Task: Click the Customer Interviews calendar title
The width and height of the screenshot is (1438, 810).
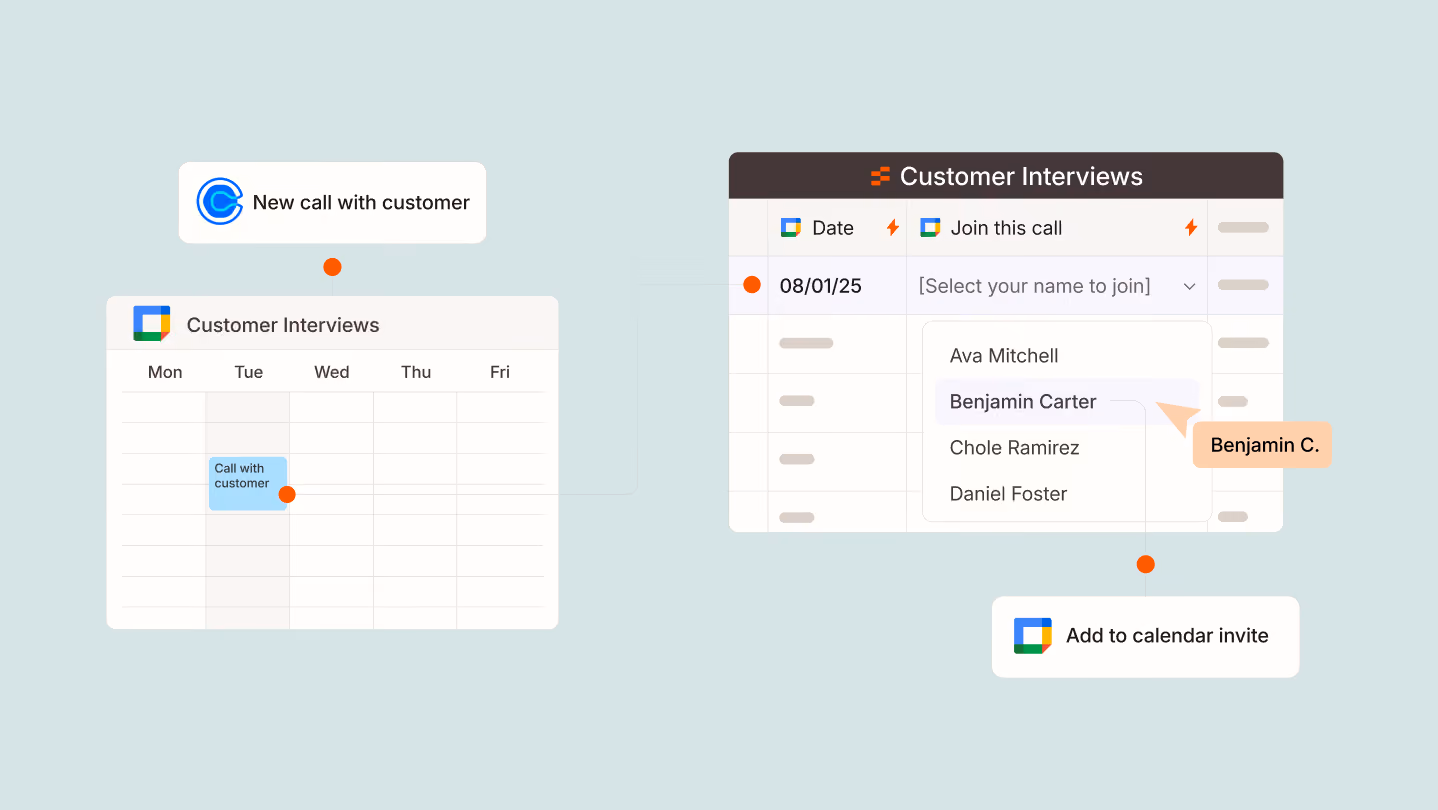Action: point(283,325)
